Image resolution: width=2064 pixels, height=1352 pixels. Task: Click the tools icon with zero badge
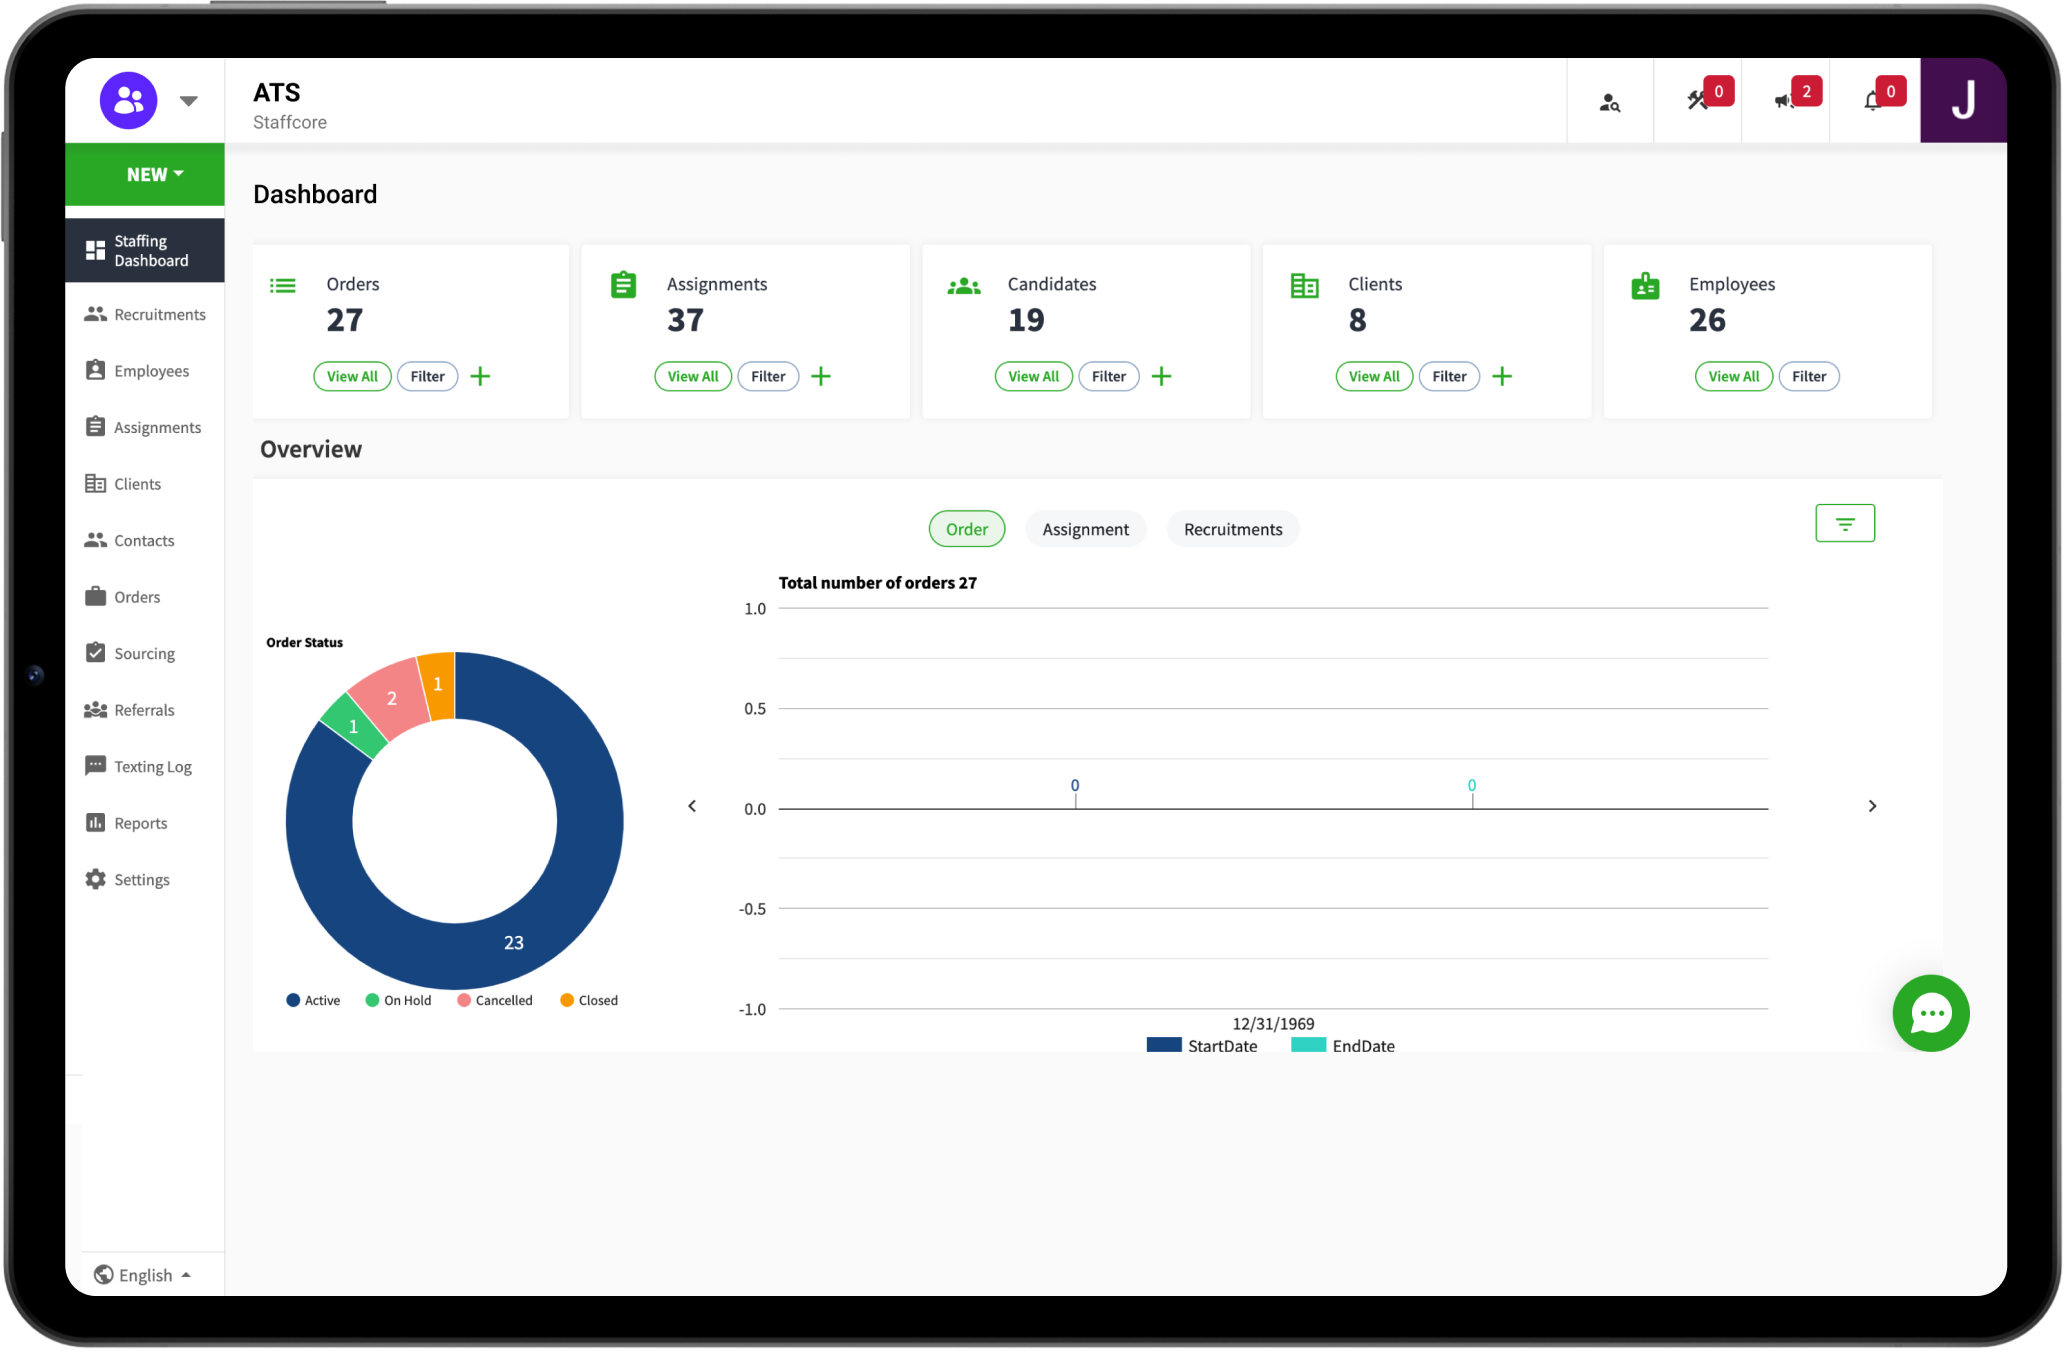[x=1697, y=101]
